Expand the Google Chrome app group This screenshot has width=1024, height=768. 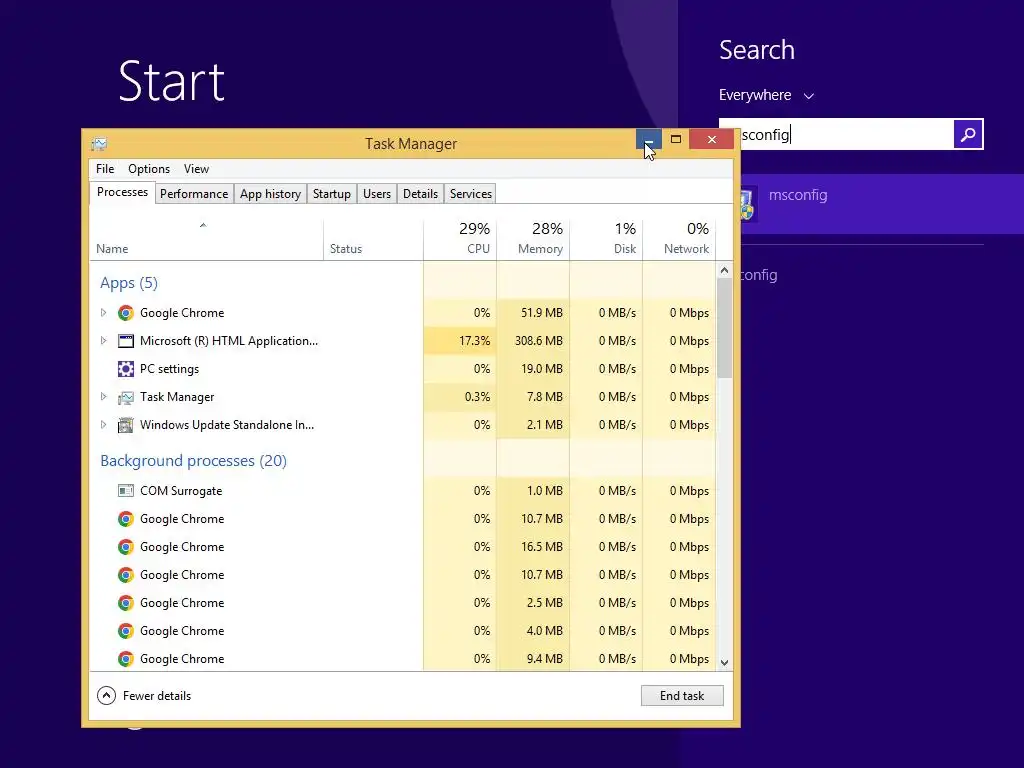(103, 313)
